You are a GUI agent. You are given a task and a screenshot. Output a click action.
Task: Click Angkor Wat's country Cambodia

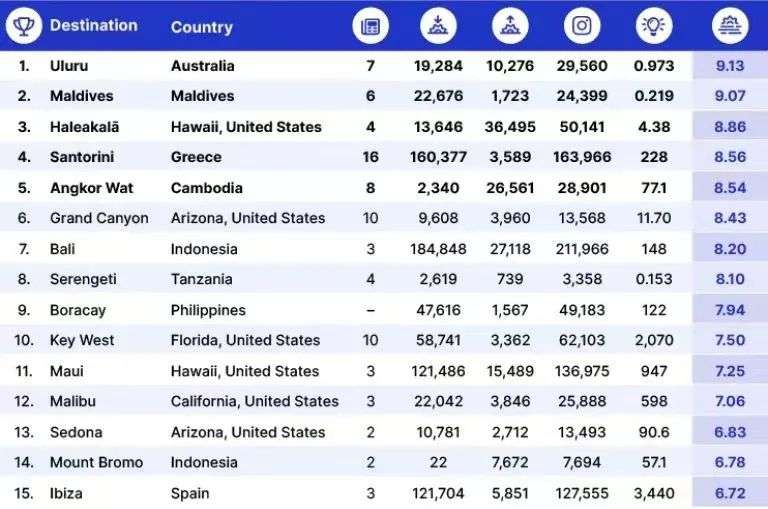207,188
